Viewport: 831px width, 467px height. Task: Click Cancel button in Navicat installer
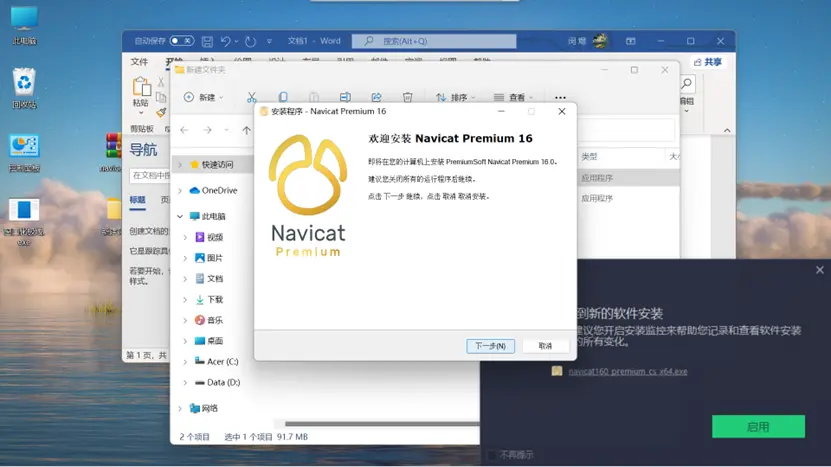point(545,346)
